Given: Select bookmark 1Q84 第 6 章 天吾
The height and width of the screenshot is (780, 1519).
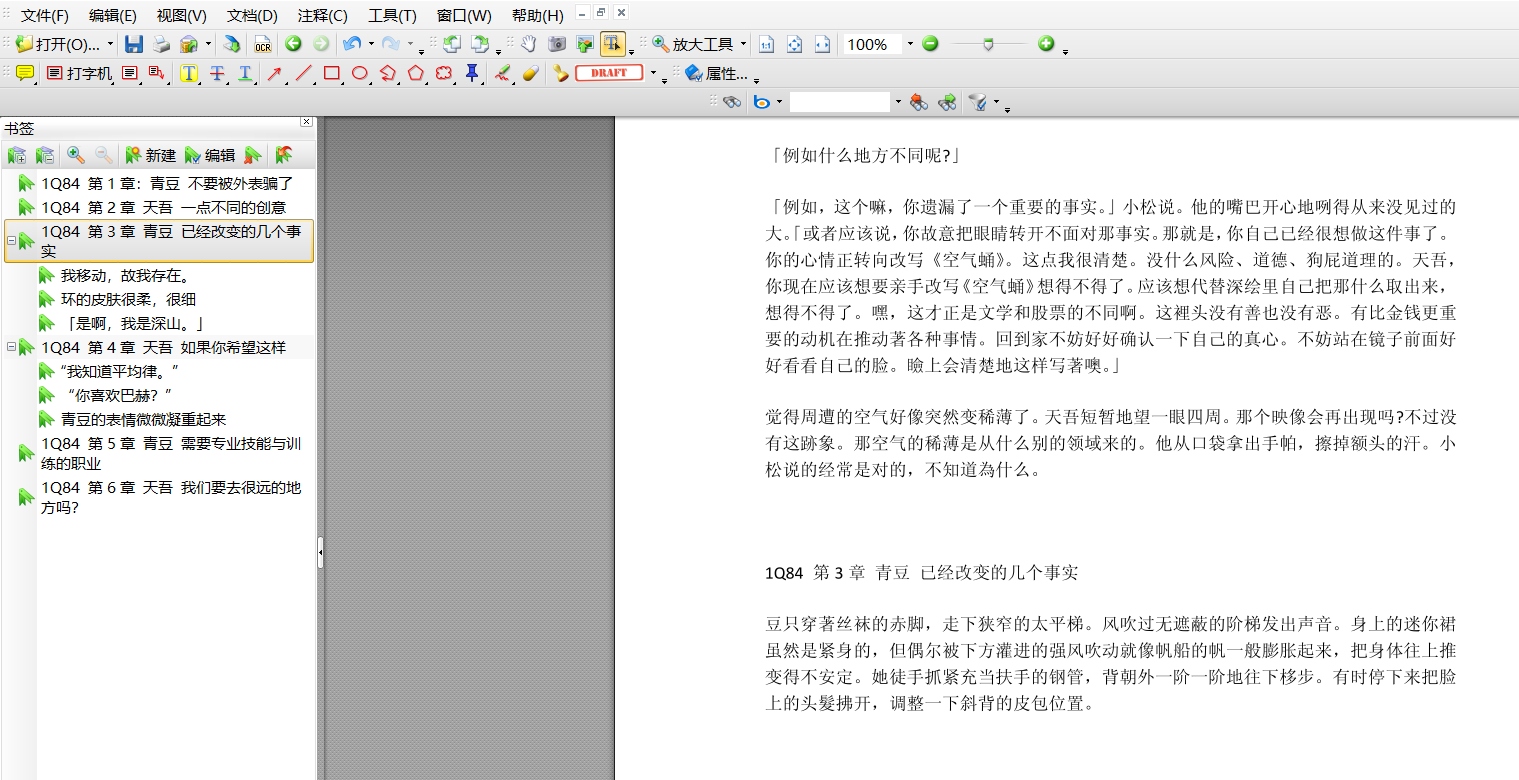Looking at the screenshot, I should click(170, 497).
